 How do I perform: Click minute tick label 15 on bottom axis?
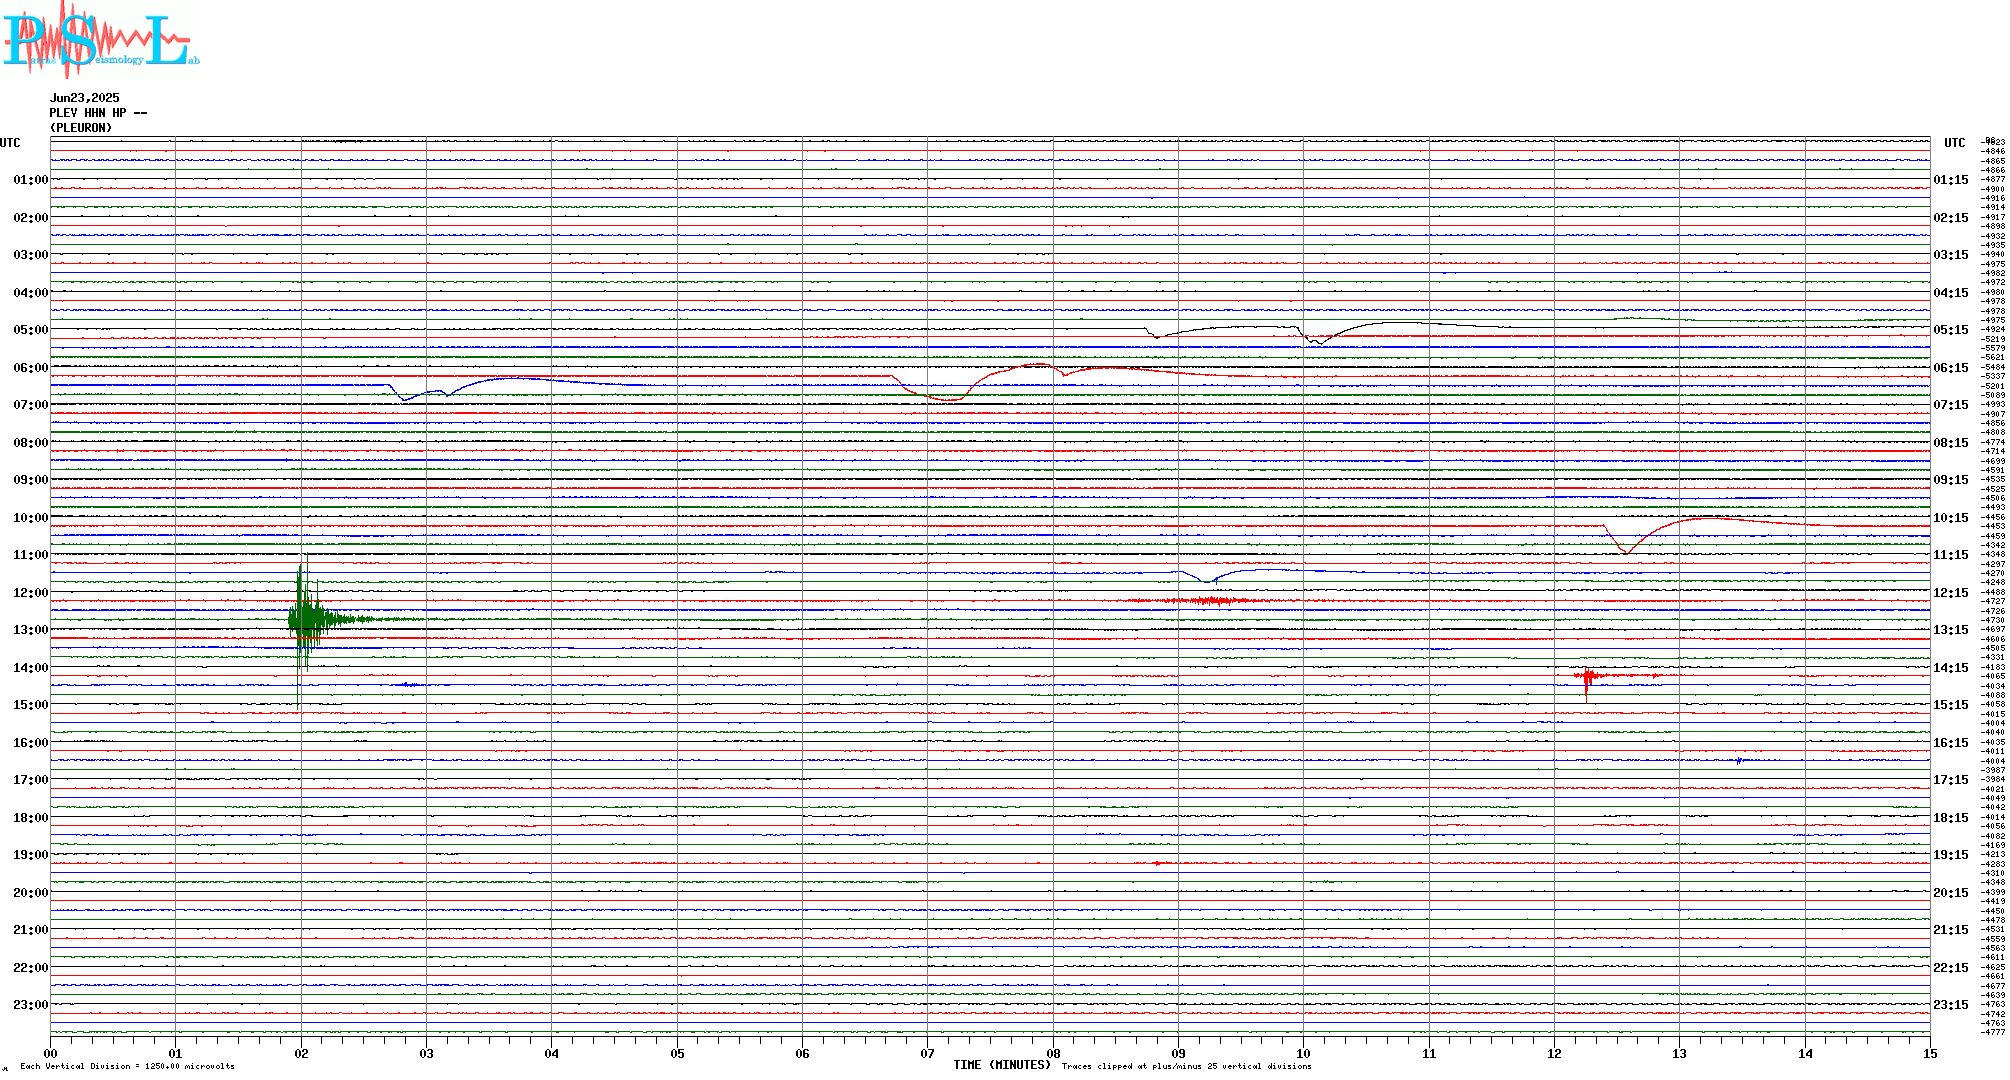point(1930,1054)
